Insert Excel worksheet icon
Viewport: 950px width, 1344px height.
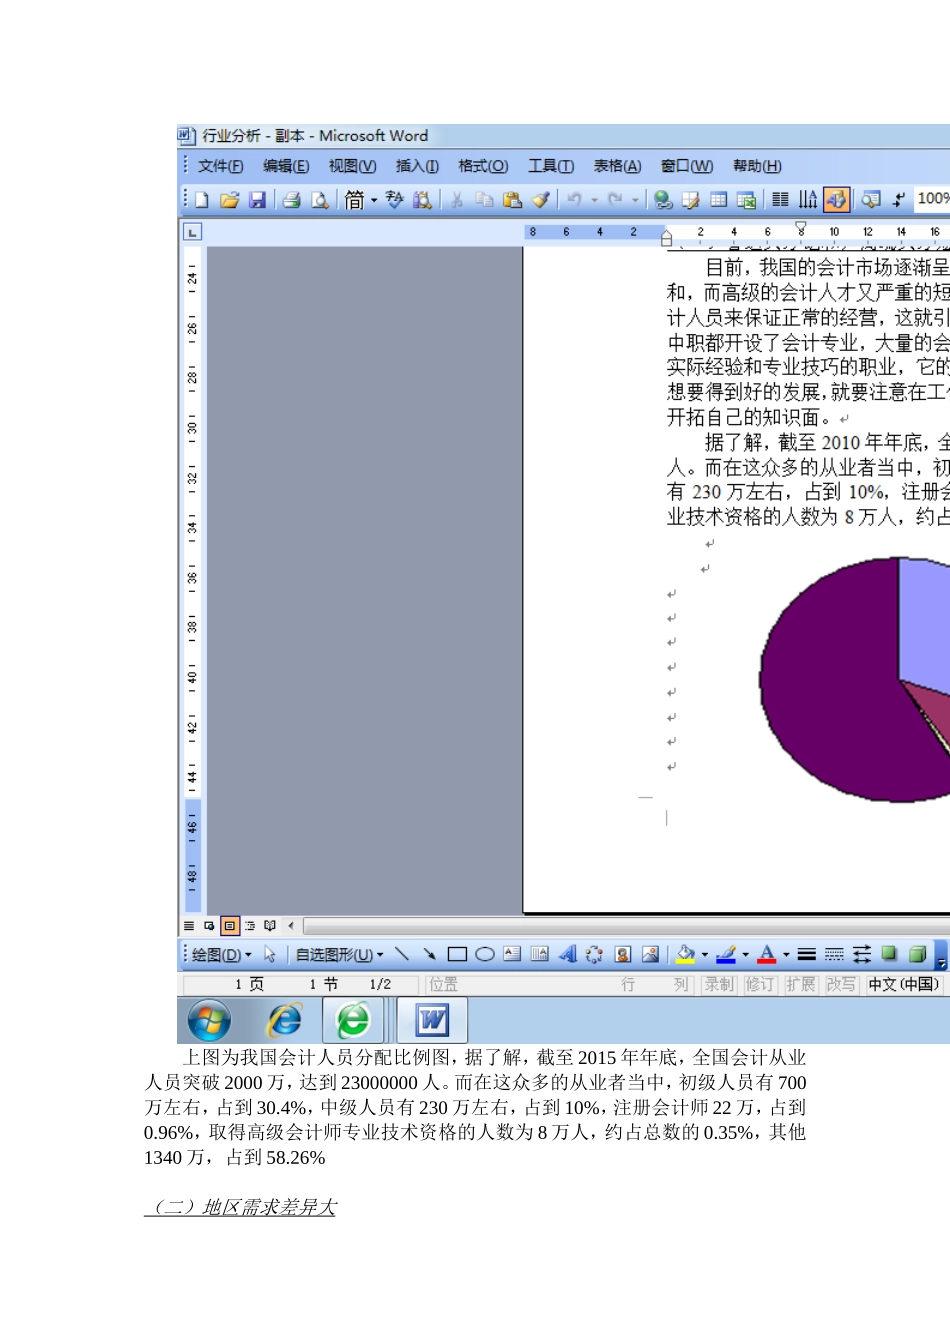pos(747,200)
